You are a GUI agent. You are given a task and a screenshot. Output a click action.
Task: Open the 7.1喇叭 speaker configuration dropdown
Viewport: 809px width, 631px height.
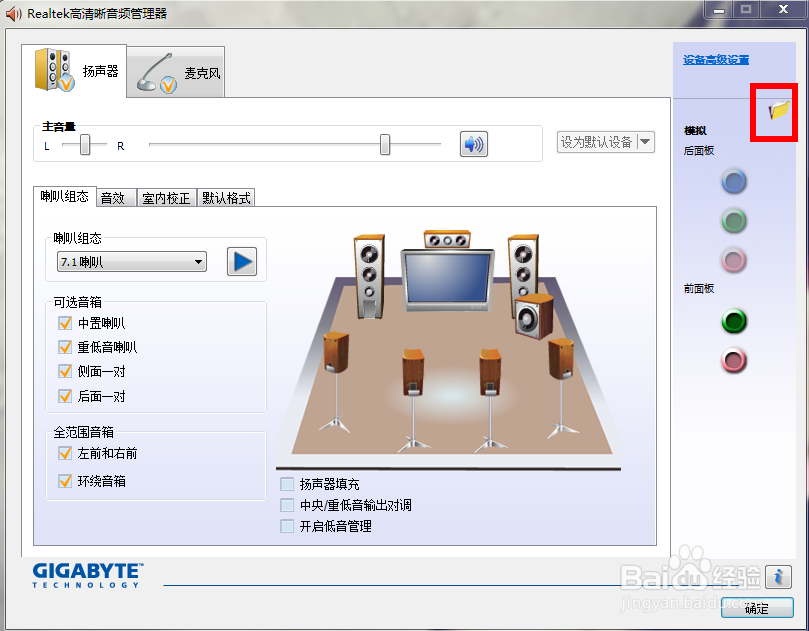130,261
